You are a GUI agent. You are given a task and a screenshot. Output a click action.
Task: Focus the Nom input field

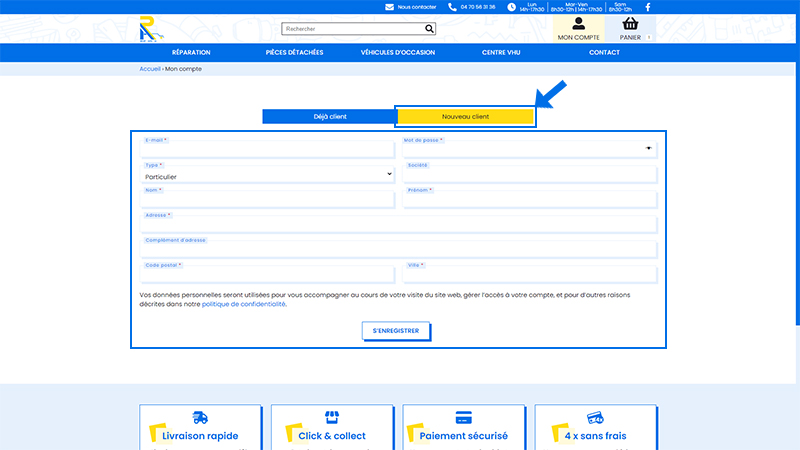267,200
